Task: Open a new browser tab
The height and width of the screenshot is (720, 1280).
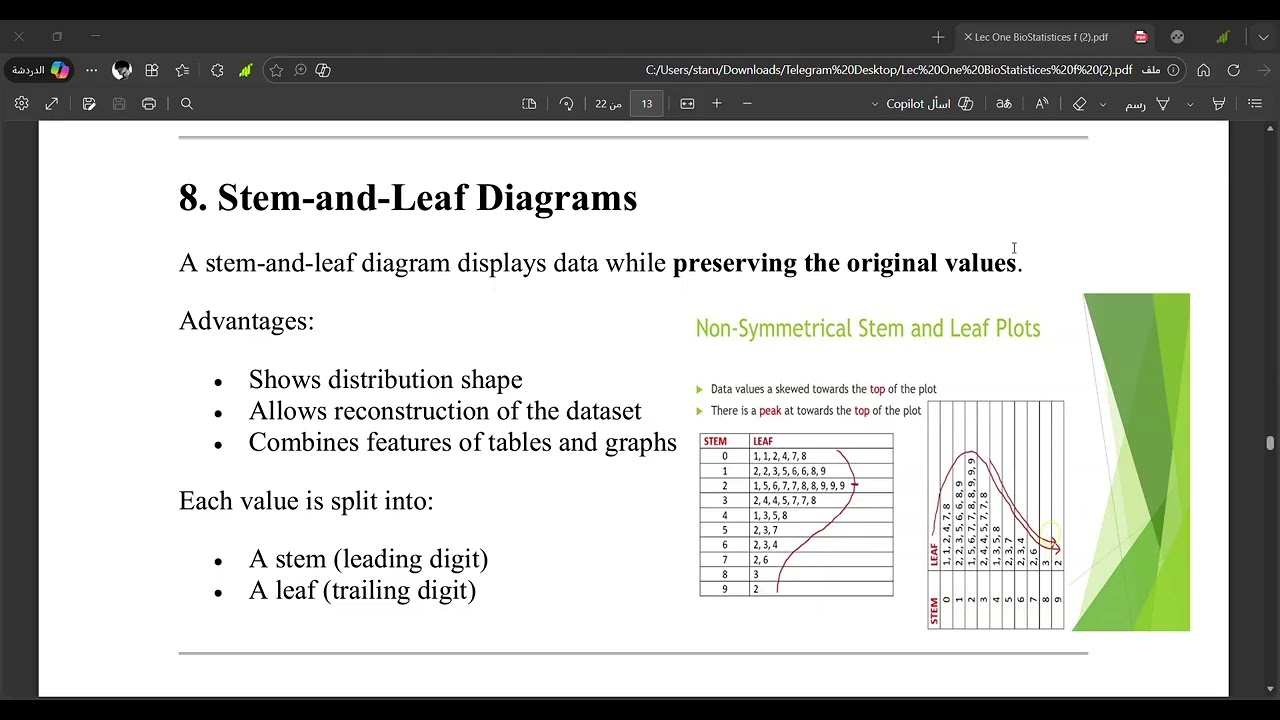Action: [938, 37]
